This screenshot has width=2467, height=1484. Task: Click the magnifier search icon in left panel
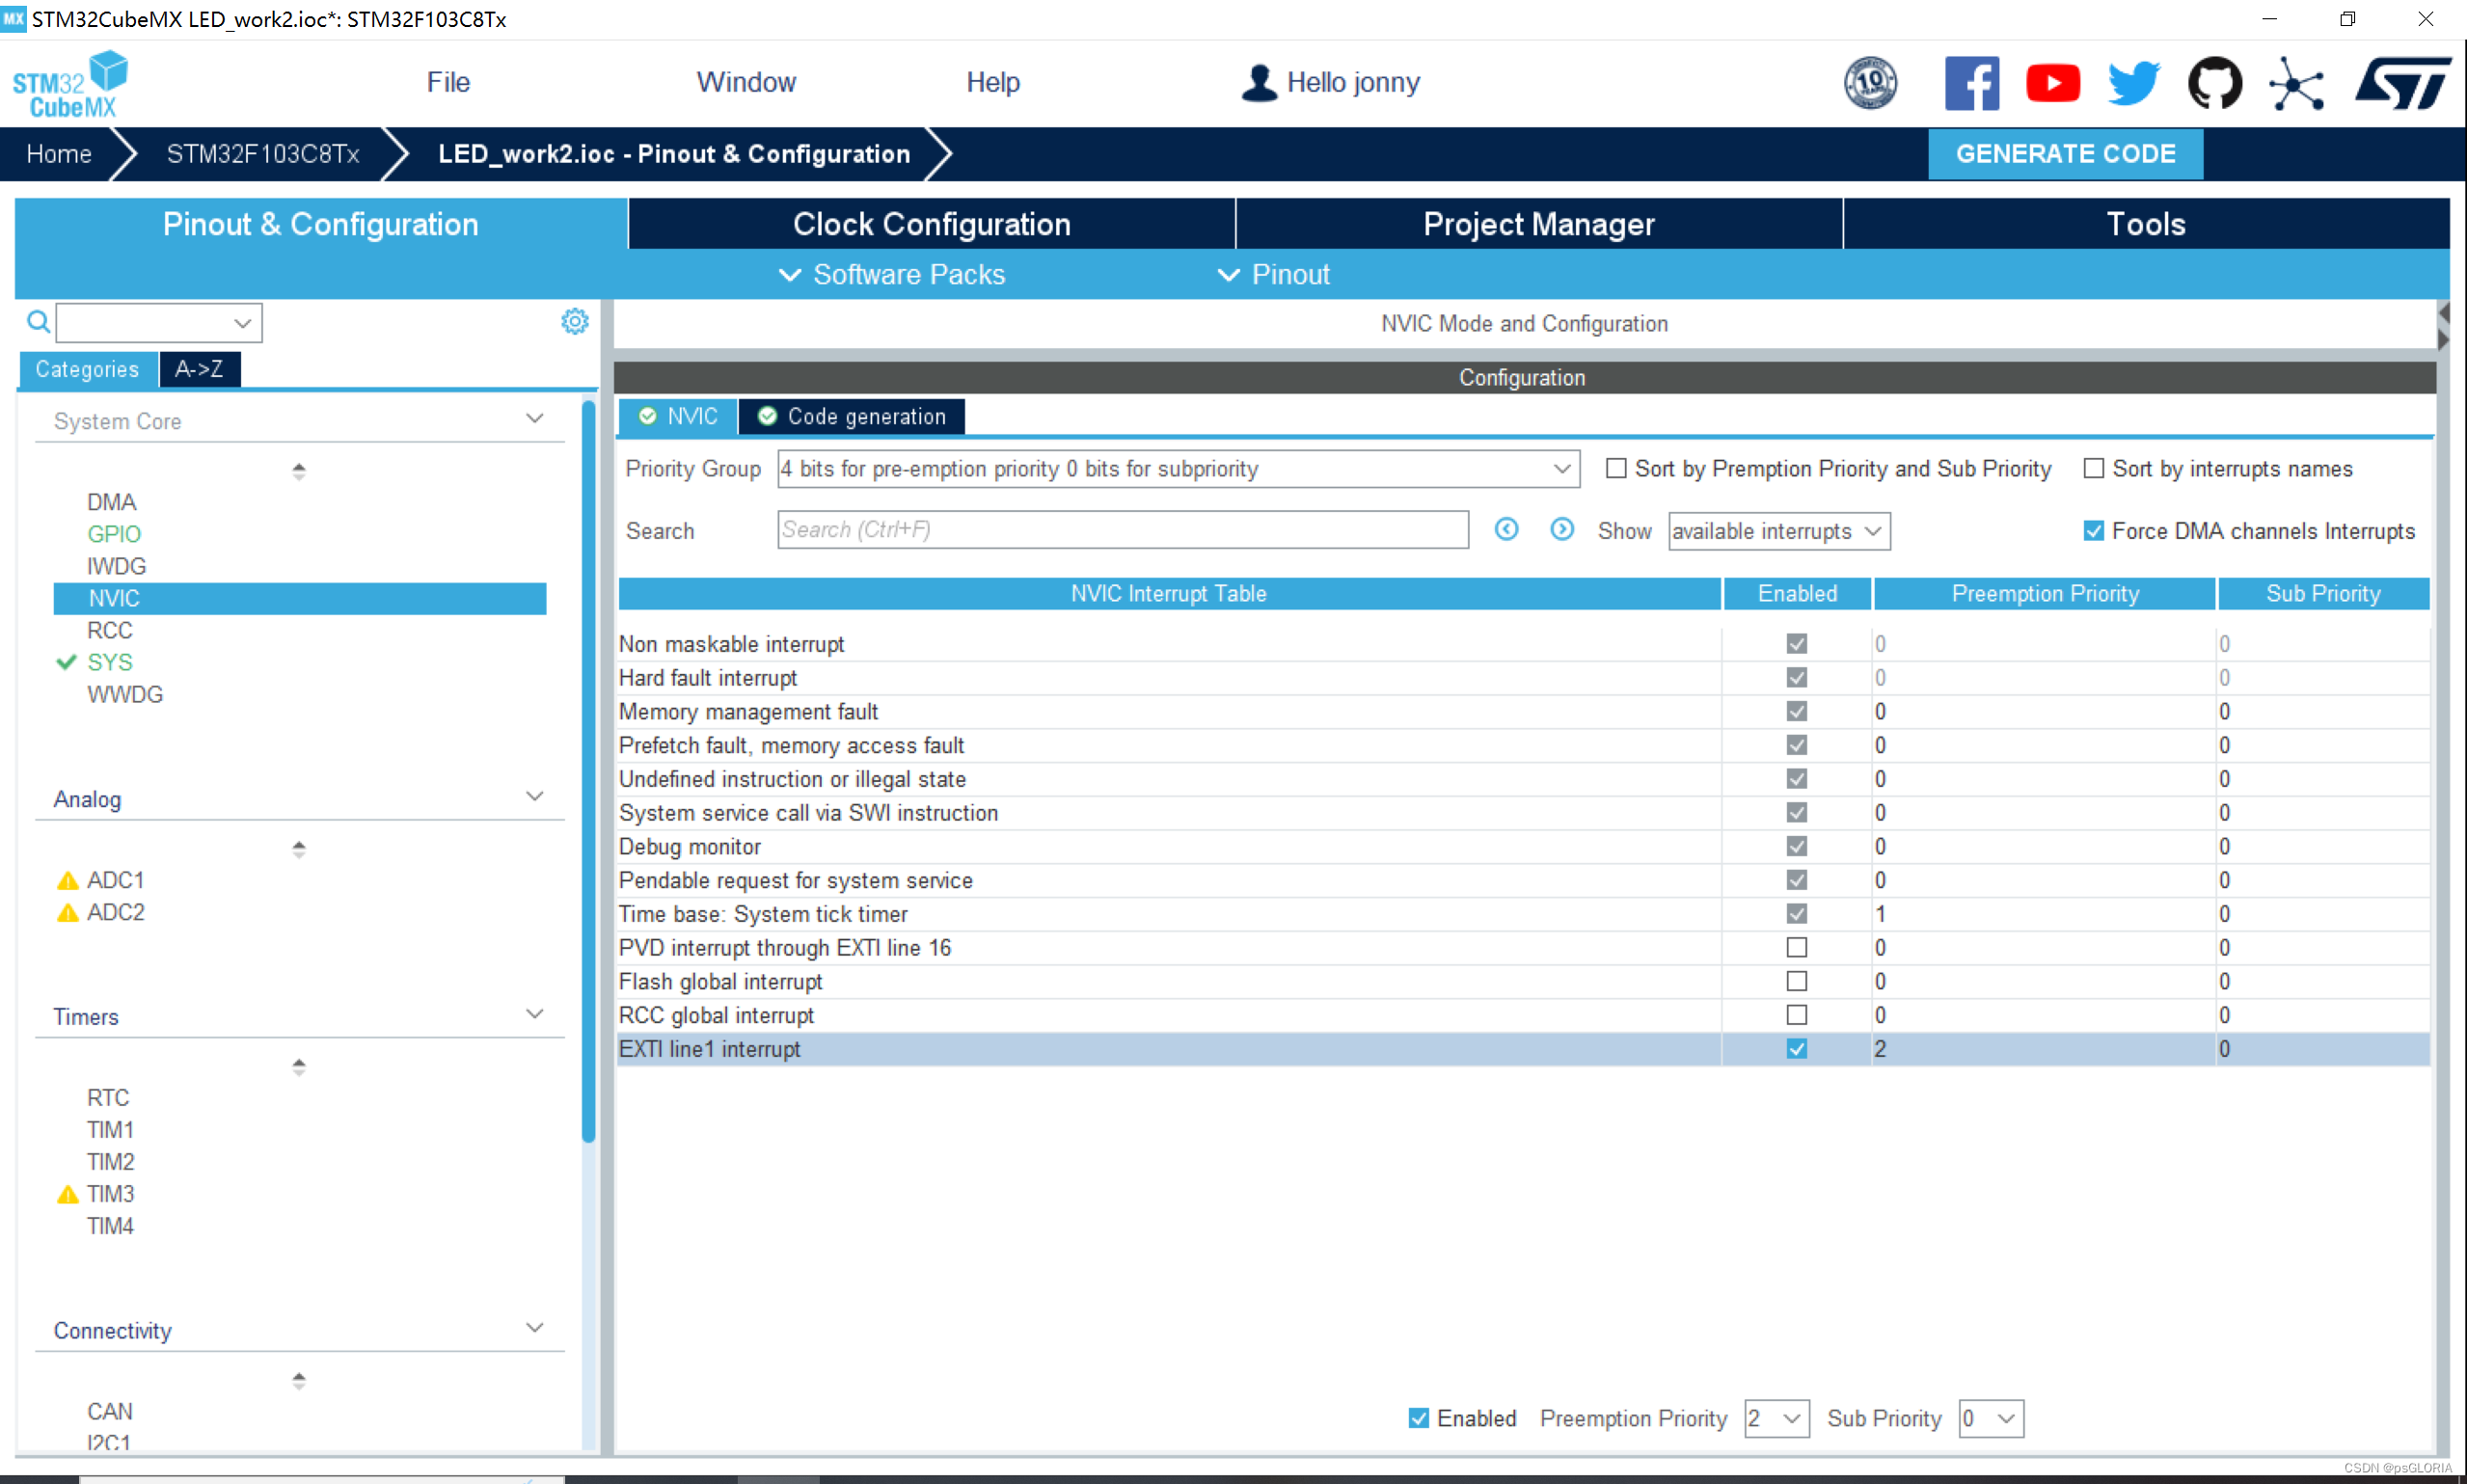[x=38, y=322]
